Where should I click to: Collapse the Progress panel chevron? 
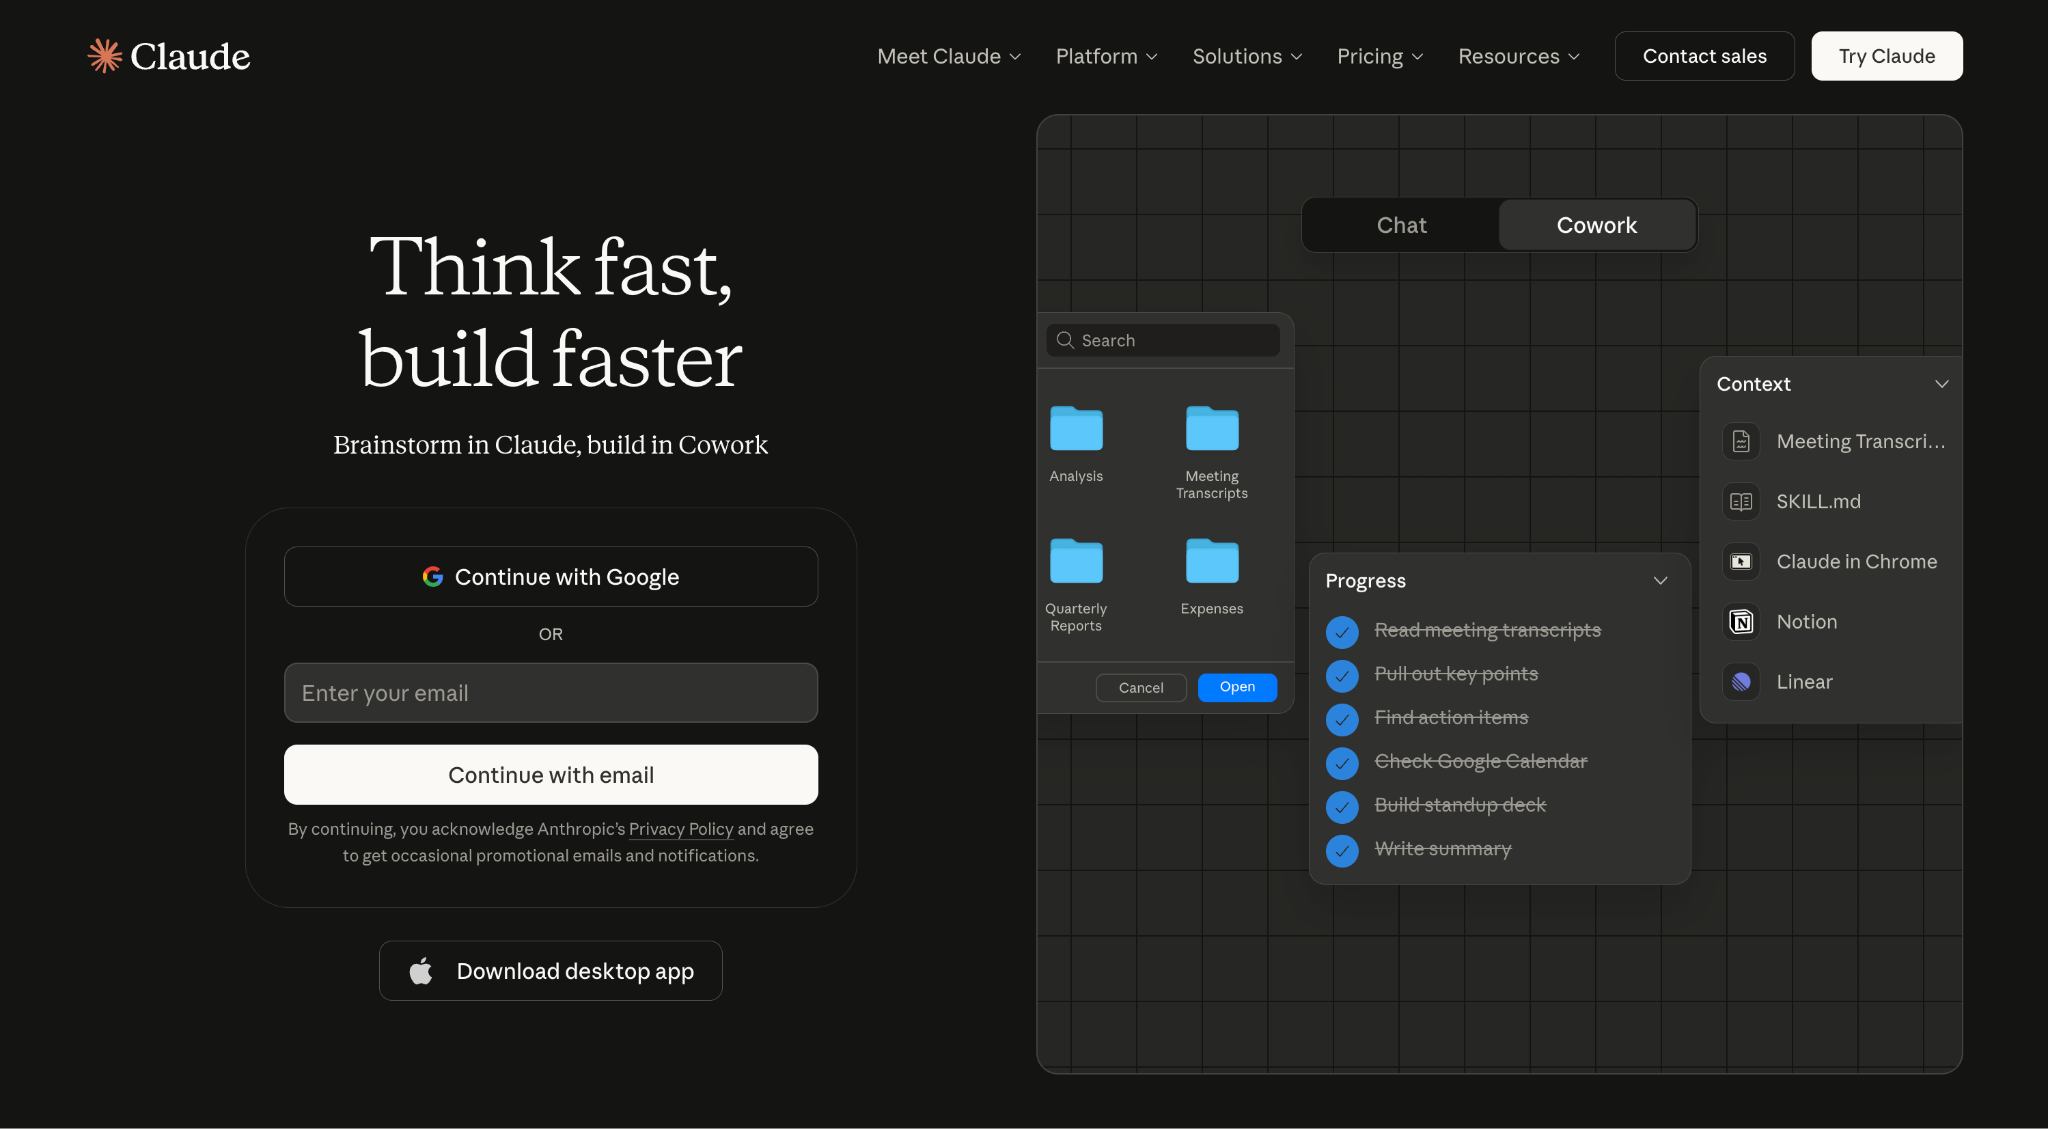[1660, 581]
